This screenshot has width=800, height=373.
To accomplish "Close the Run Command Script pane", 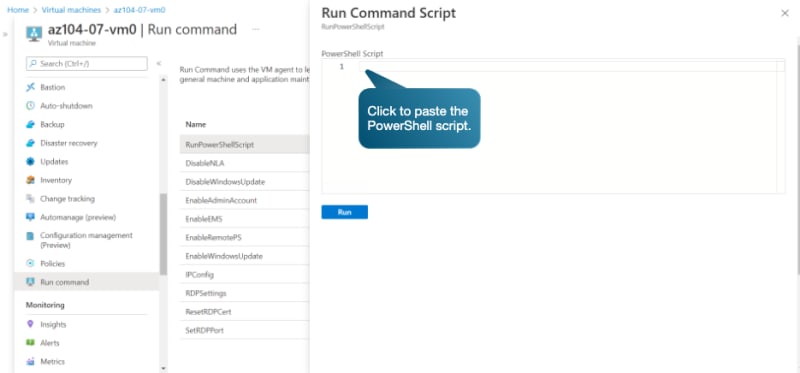I will coord(785,14).
